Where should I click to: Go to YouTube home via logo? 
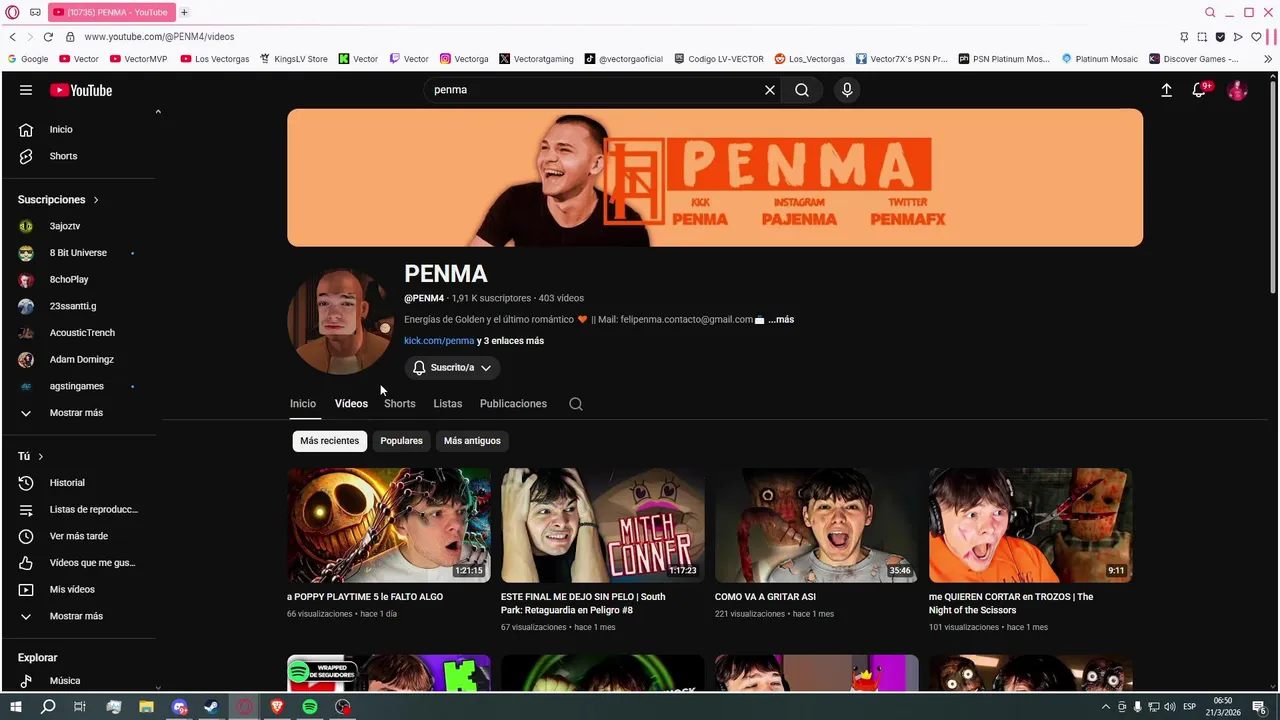click(81, 90)
